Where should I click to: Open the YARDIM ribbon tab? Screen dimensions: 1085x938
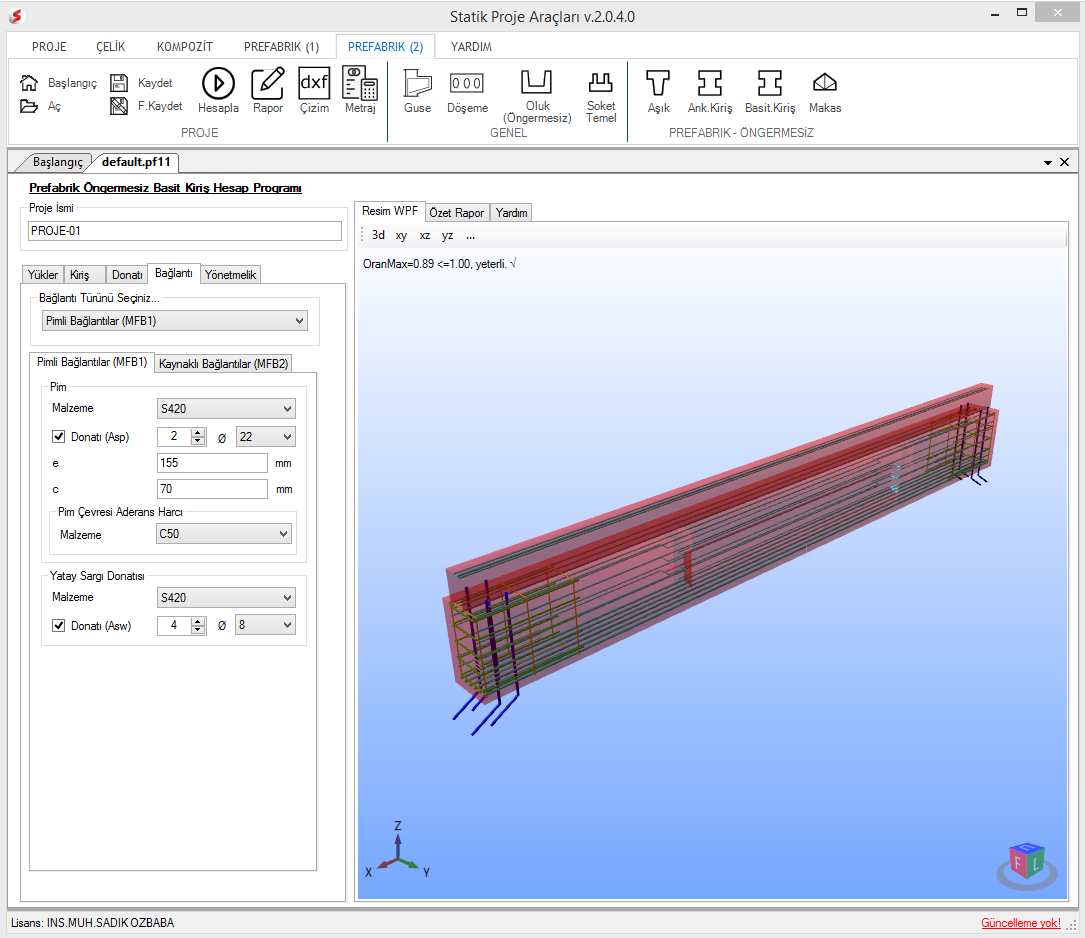(471, 46)
